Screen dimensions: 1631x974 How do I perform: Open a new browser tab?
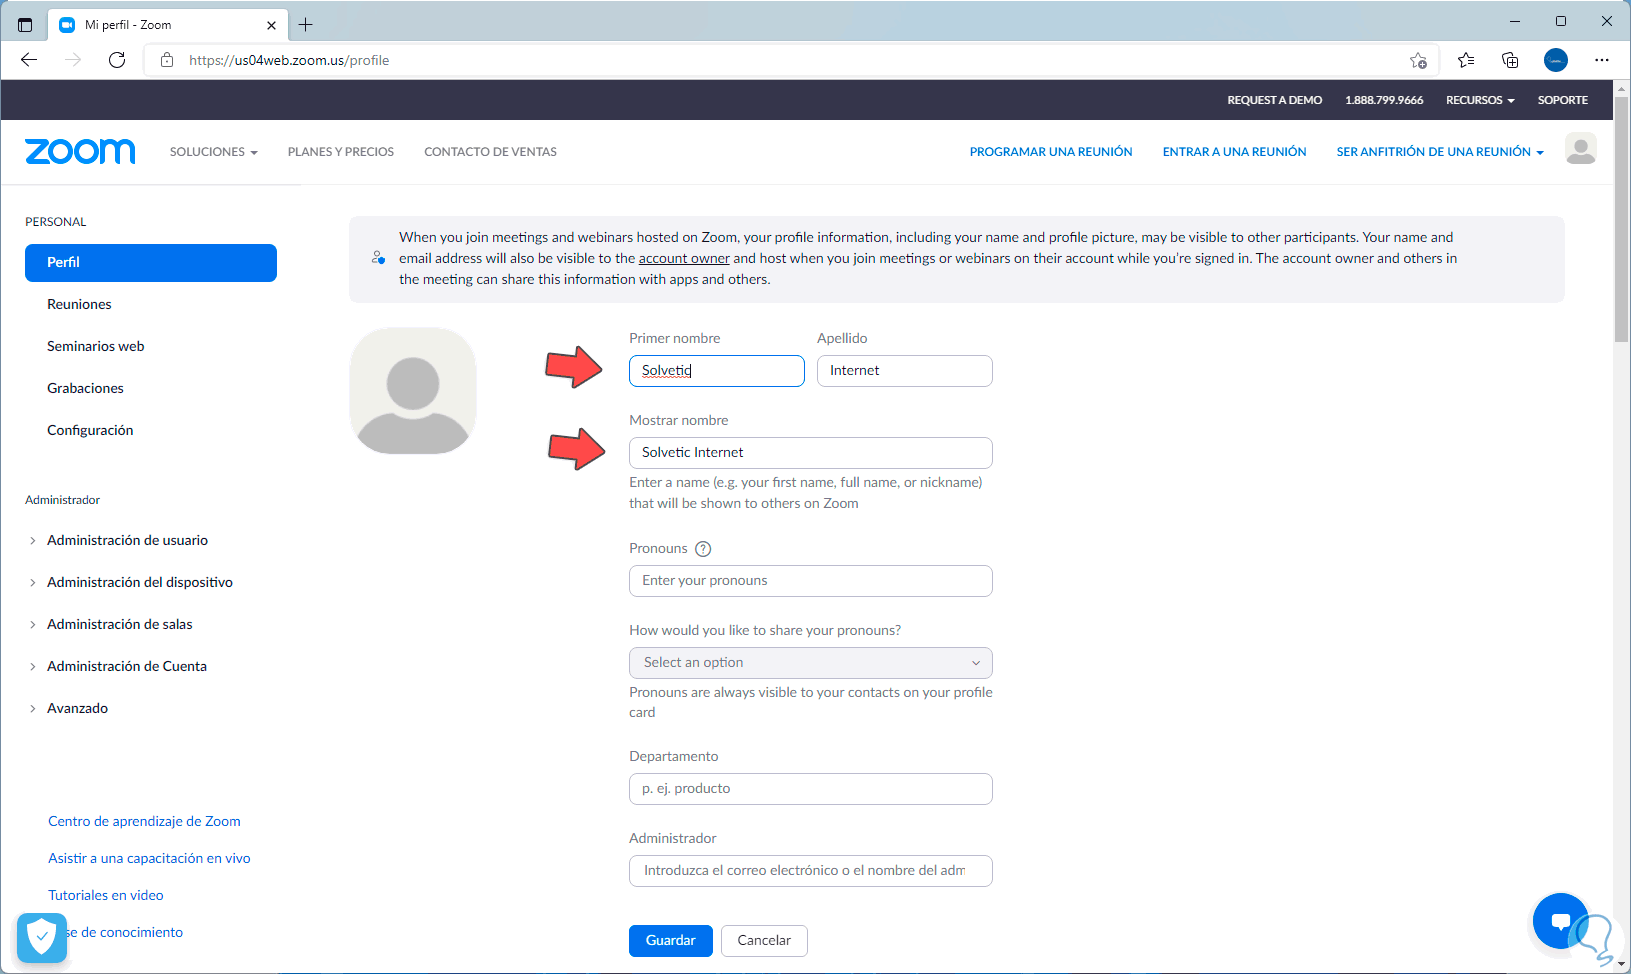coord(306,25)
